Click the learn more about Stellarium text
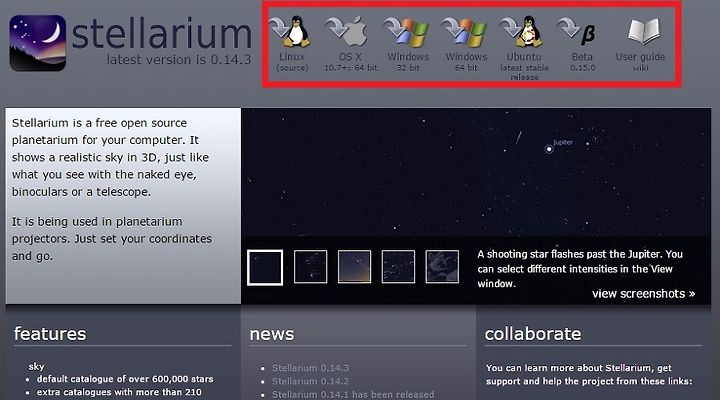Screen dimensions: 720x400 coord(589,374)
